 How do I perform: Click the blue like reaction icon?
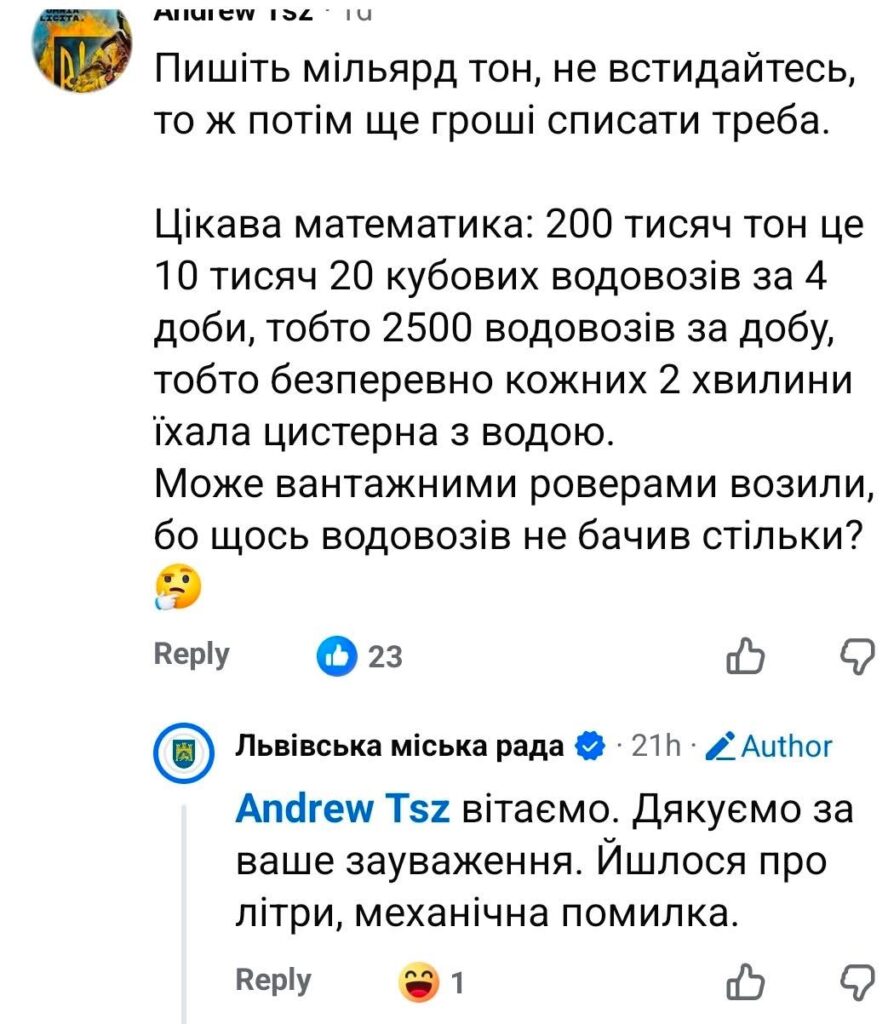(x=336, y=656)
